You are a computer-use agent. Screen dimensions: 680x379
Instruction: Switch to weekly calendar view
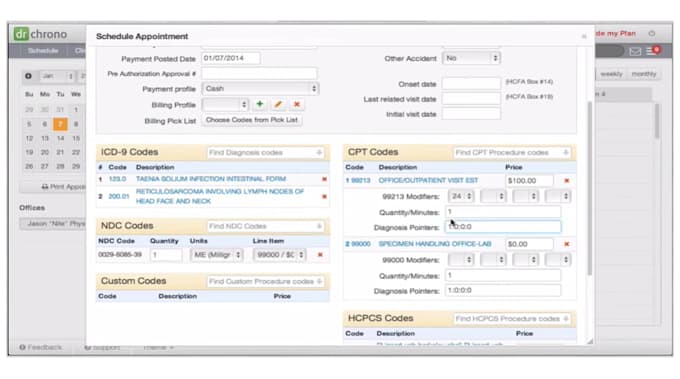611,74
